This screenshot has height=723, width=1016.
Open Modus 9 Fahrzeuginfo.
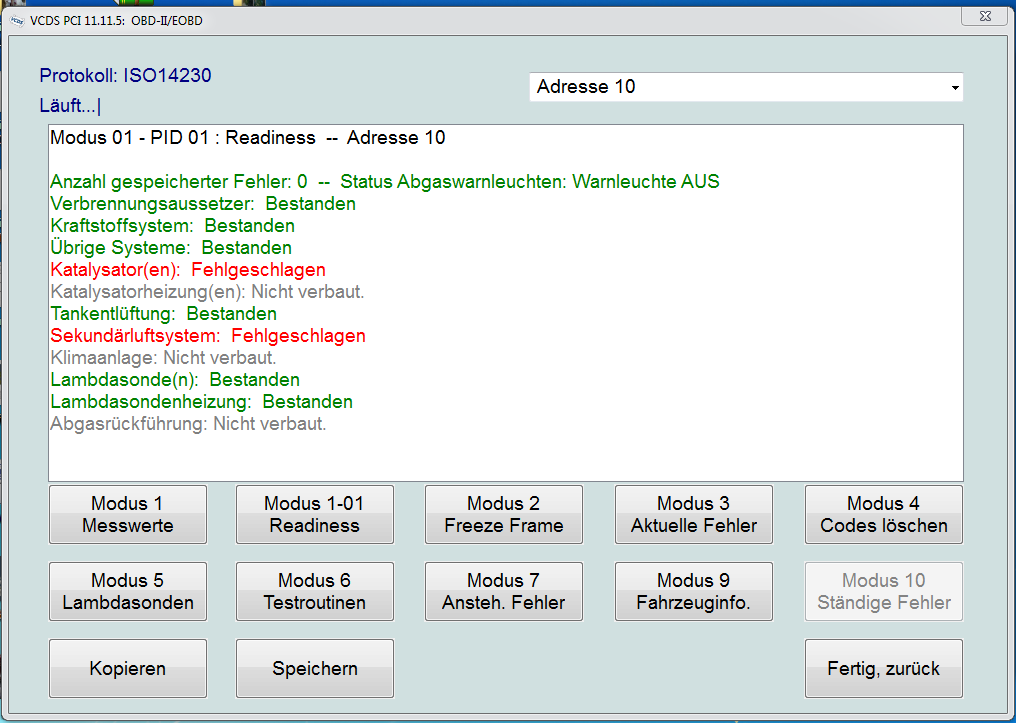[693, 591]
